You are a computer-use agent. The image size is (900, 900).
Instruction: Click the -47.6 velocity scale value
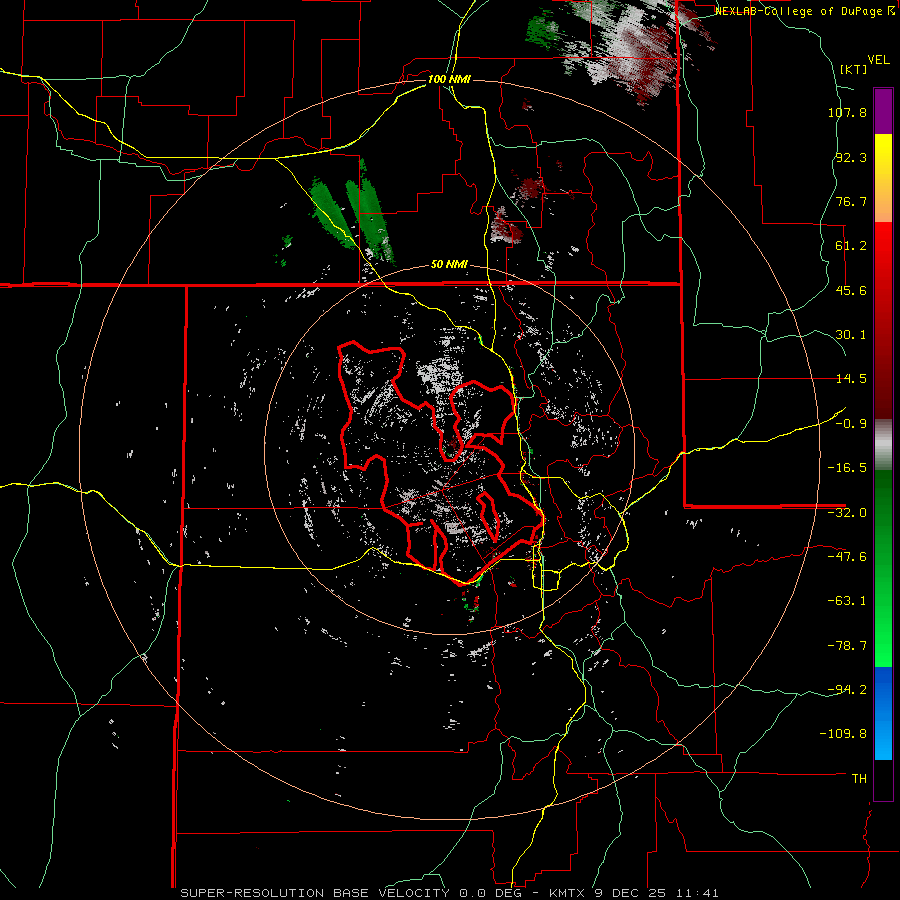847,557
